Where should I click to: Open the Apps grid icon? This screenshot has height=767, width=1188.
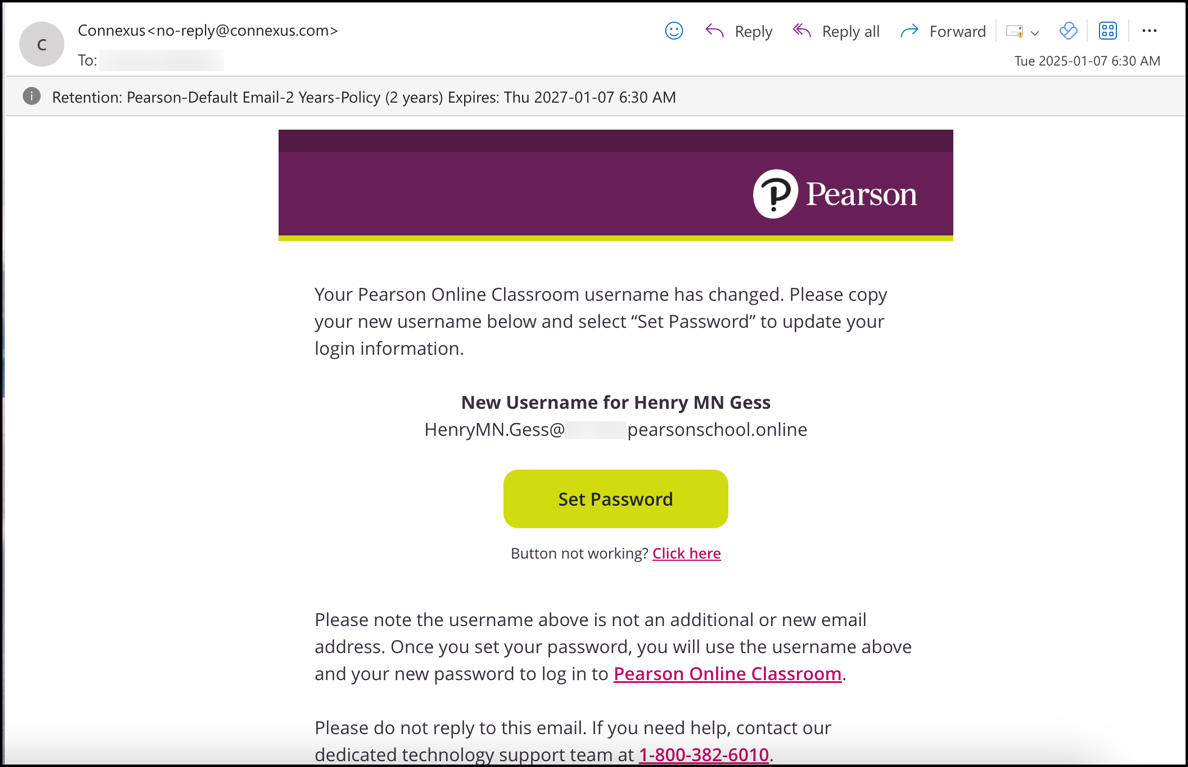point(1108,31)
